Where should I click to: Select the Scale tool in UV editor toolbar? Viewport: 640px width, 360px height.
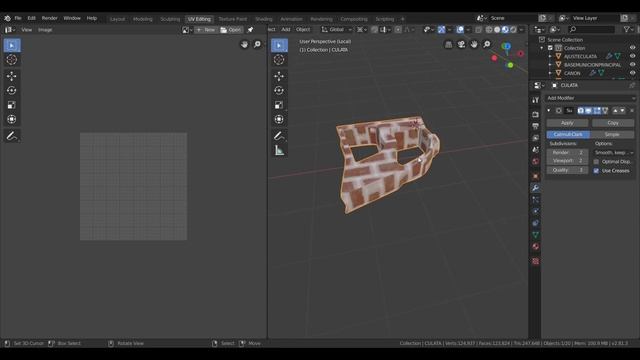click(x=11, y=105)
